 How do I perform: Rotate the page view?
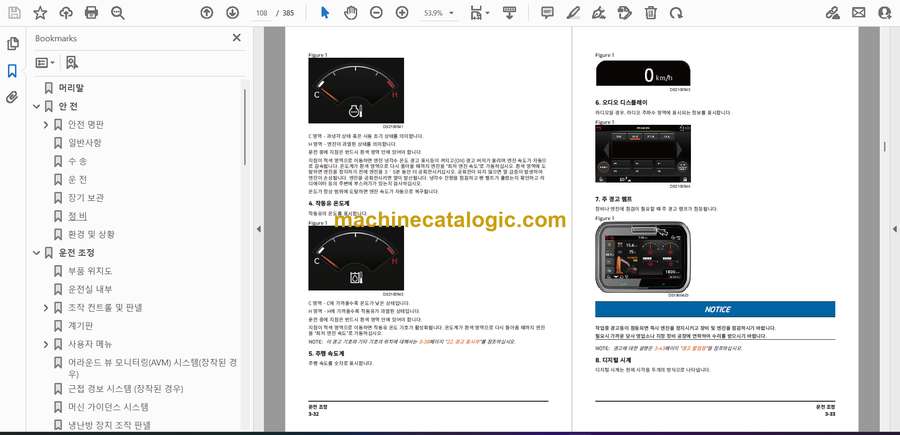(x=676, y=13)
